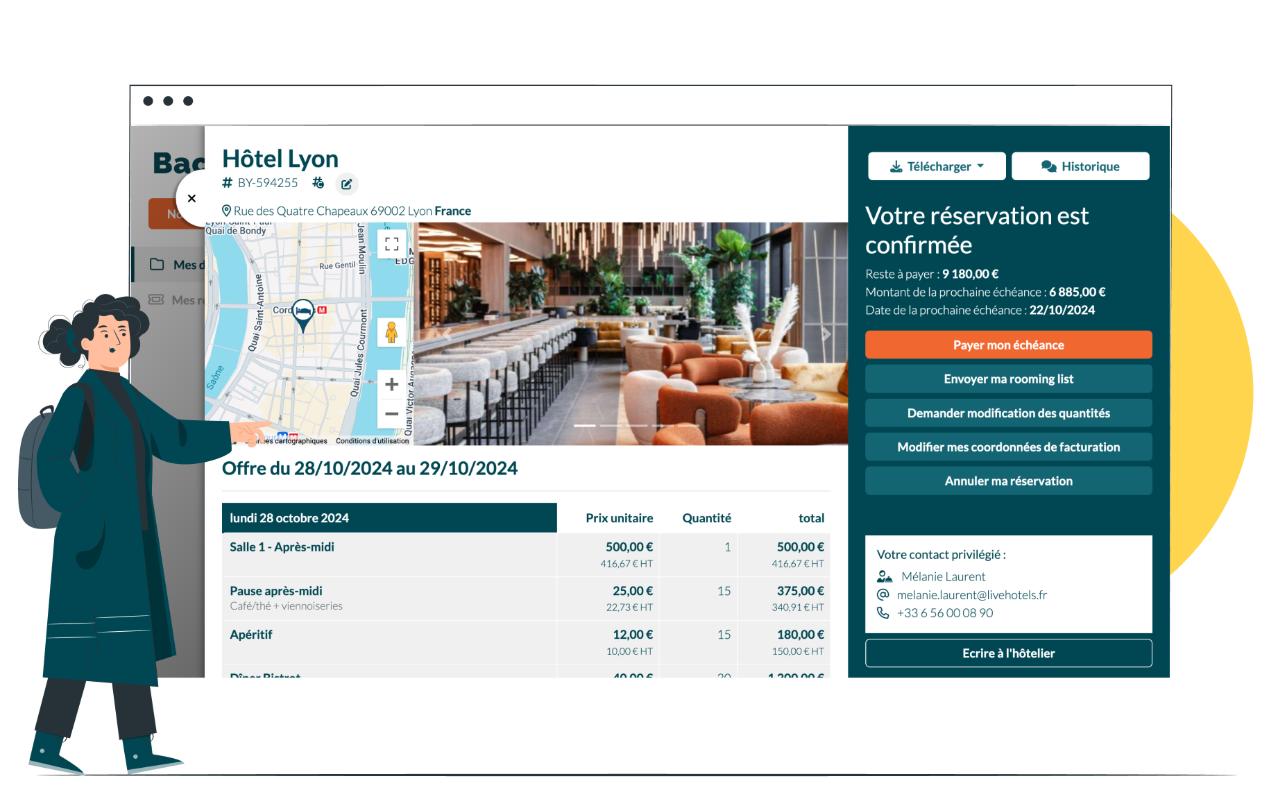Zoom in on the map
Viewport: 1278px width, 798px height.
(391, 384)
